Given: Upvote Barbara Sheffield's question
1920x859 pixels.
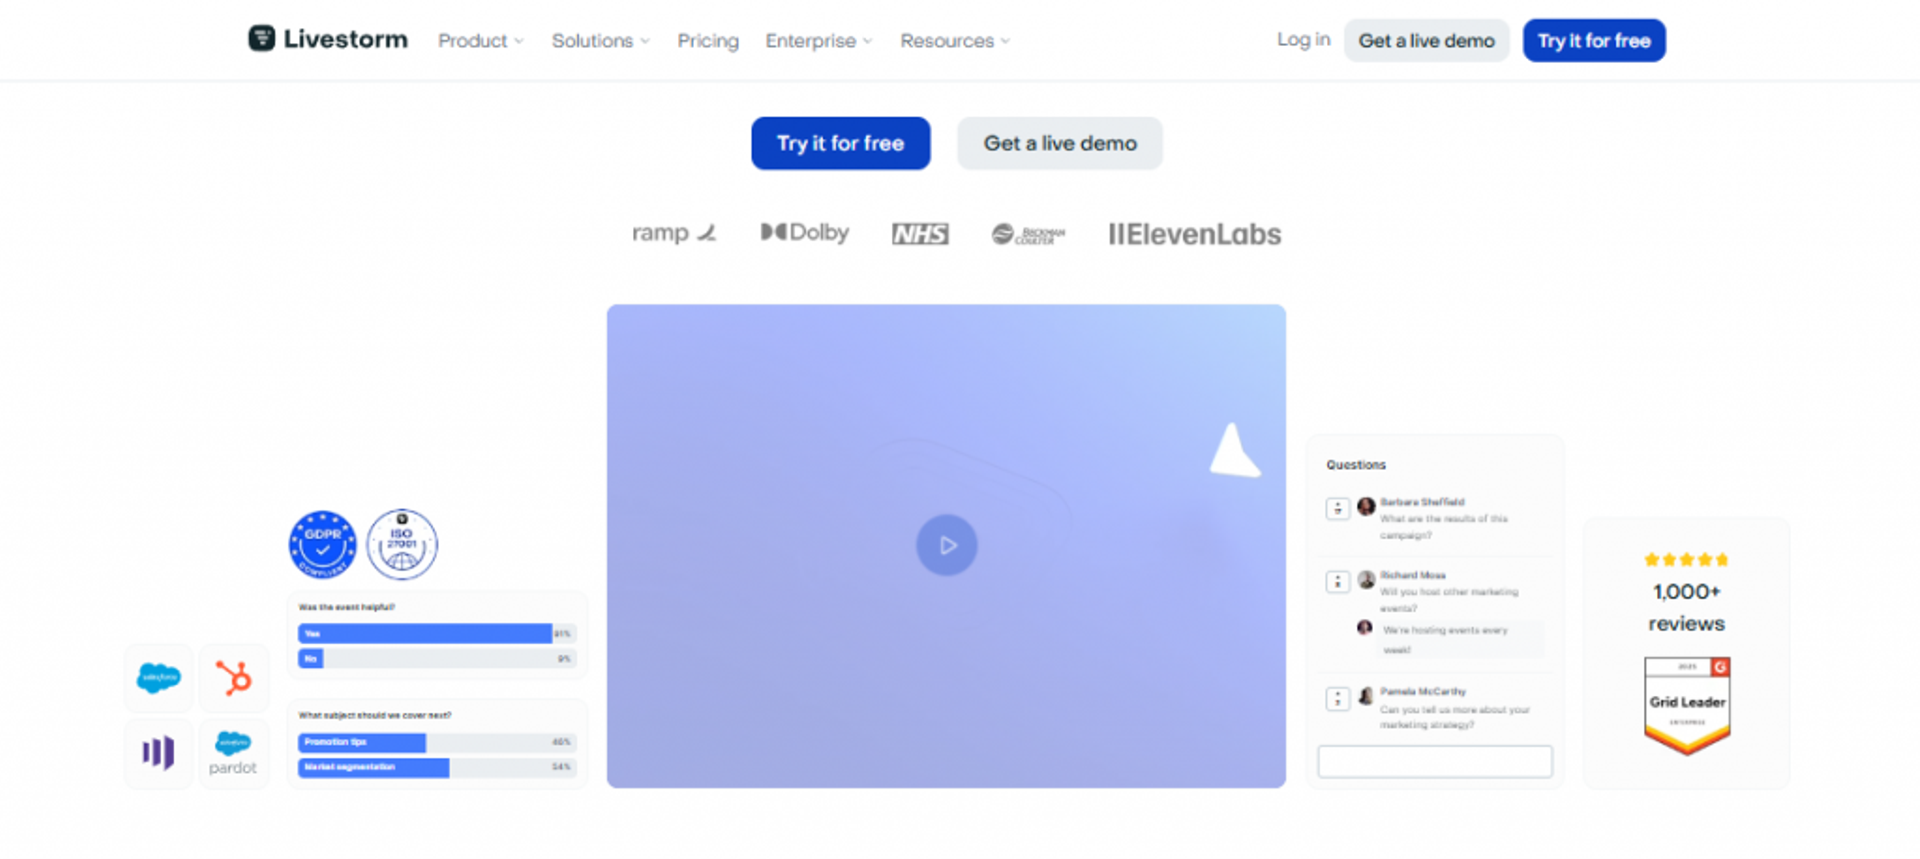Looking at the screenshot, I should (x=1338, y=508).
